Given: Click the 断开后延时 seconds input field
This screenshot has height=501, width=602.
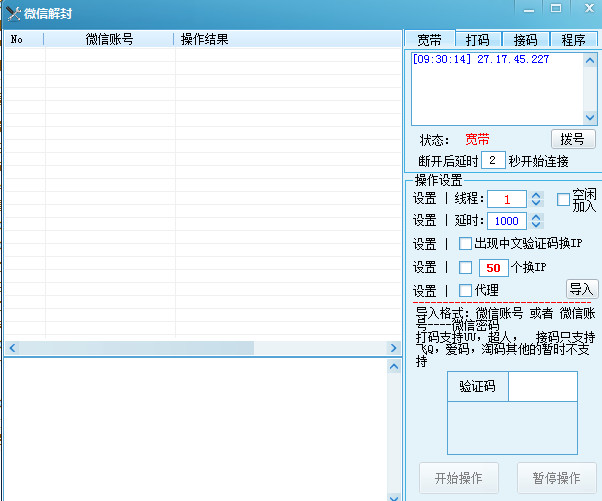Looking at the screenshot, I should (x=493, y=160).
